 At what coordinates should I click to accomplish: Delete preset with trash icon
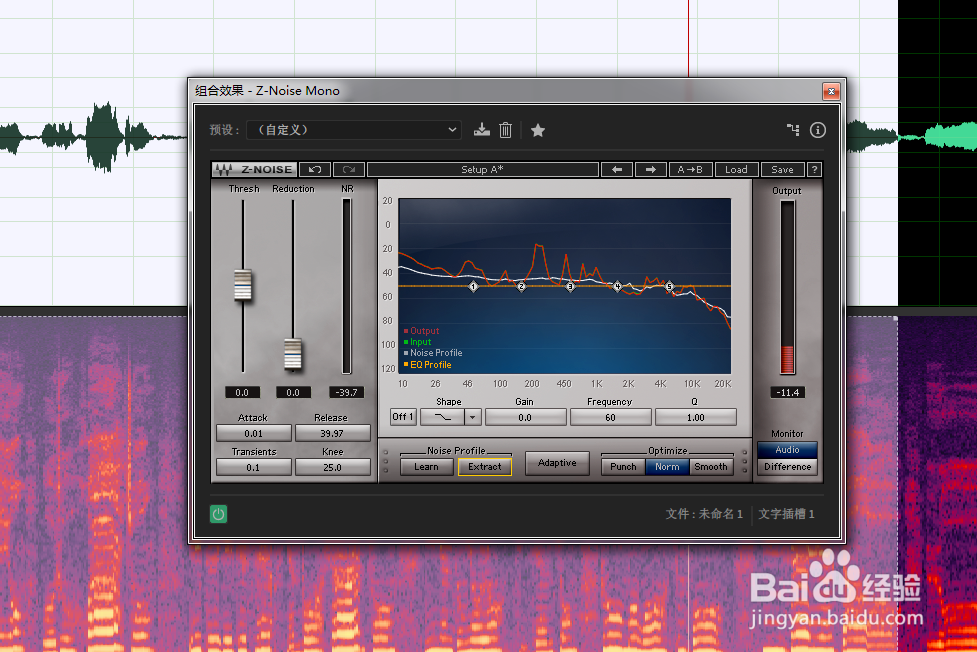[505, 130]
